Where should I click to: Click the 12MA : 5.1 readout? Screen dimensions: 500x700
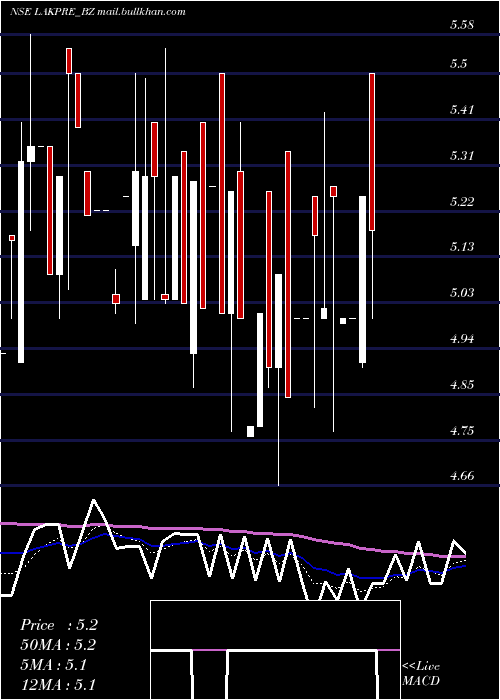[58, 685]
